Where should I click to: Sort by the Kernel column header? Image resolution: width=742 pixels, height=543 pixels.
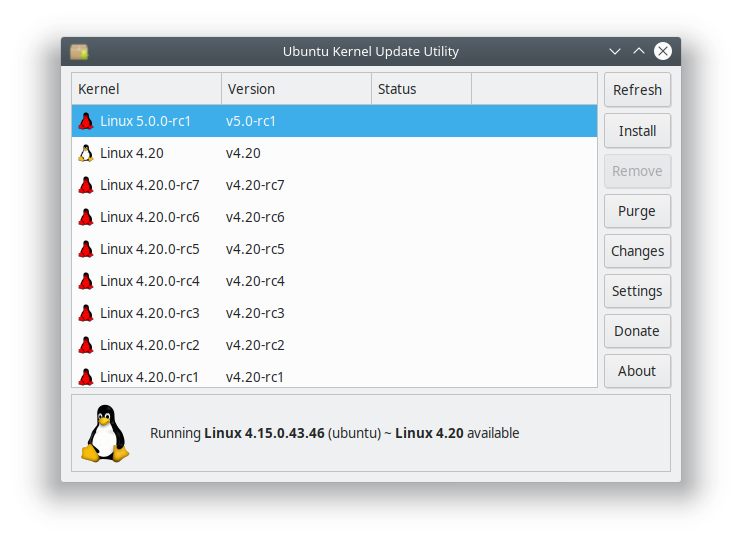click(x=146, y=89)
